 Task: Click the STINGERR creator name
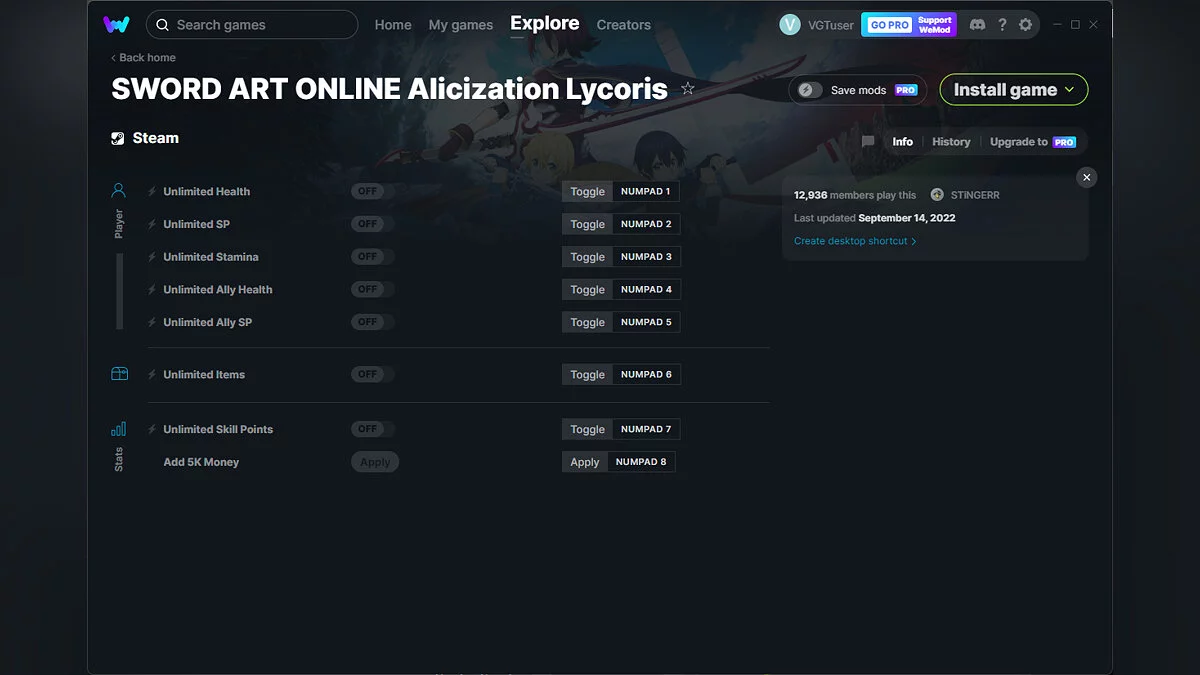pyautogui.click(x=975, y=195)
